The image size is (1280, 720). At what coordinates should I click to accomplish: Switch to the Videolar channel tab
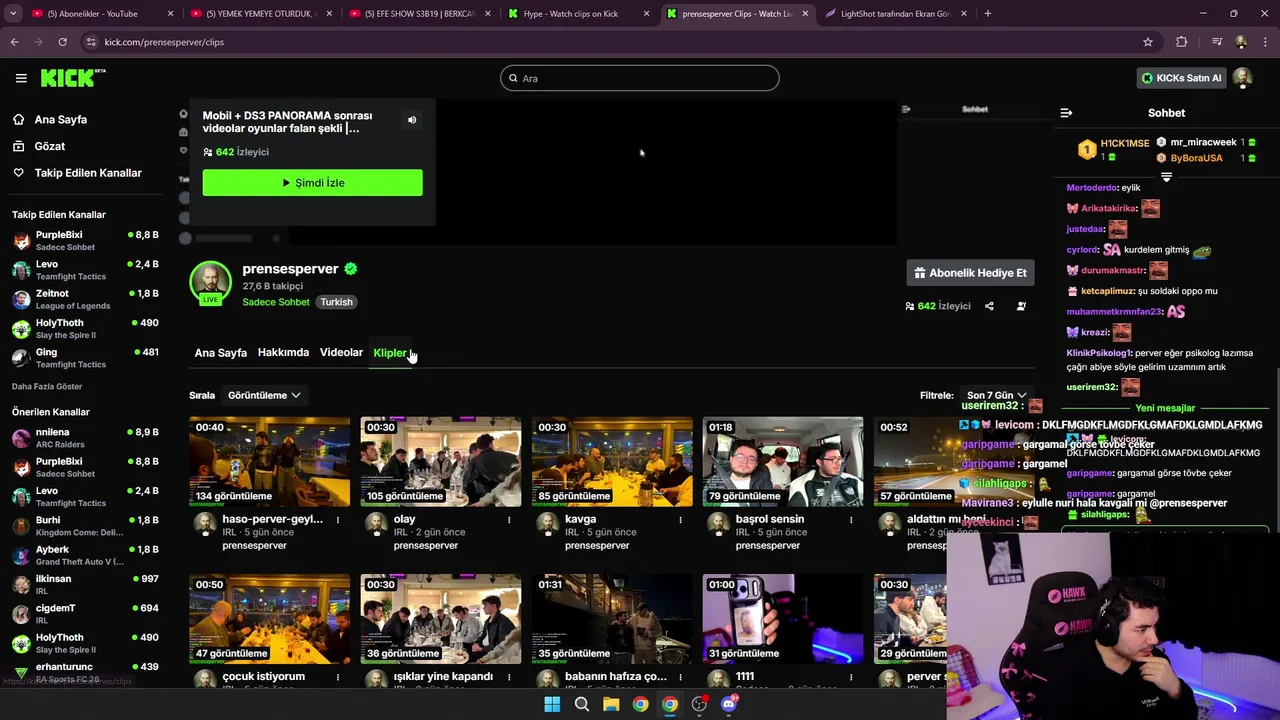click(341, 353)
